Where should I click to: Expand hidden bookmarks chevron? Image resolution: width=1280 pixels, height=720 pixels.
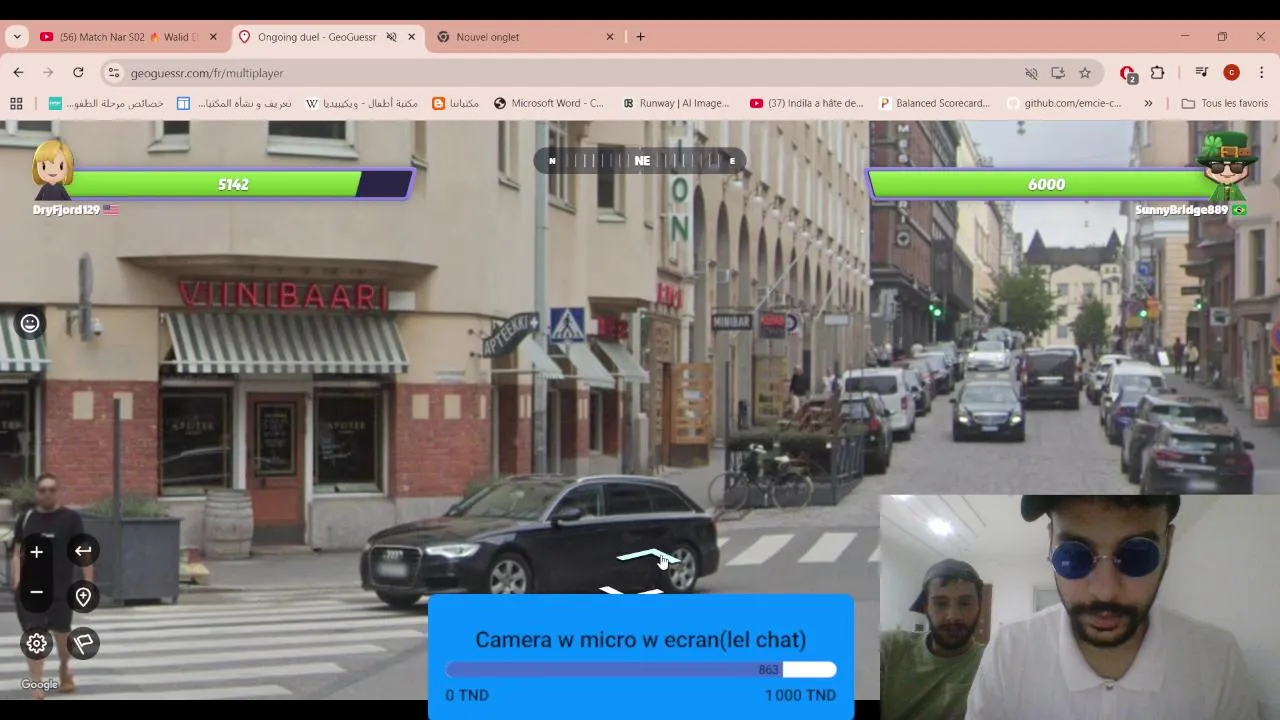click(1148, 103)
